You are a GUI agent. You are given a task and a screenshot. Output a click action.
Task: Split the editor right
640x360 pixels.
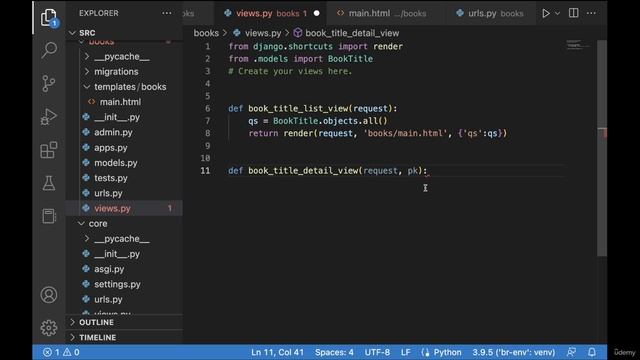(x=573, y=13)
